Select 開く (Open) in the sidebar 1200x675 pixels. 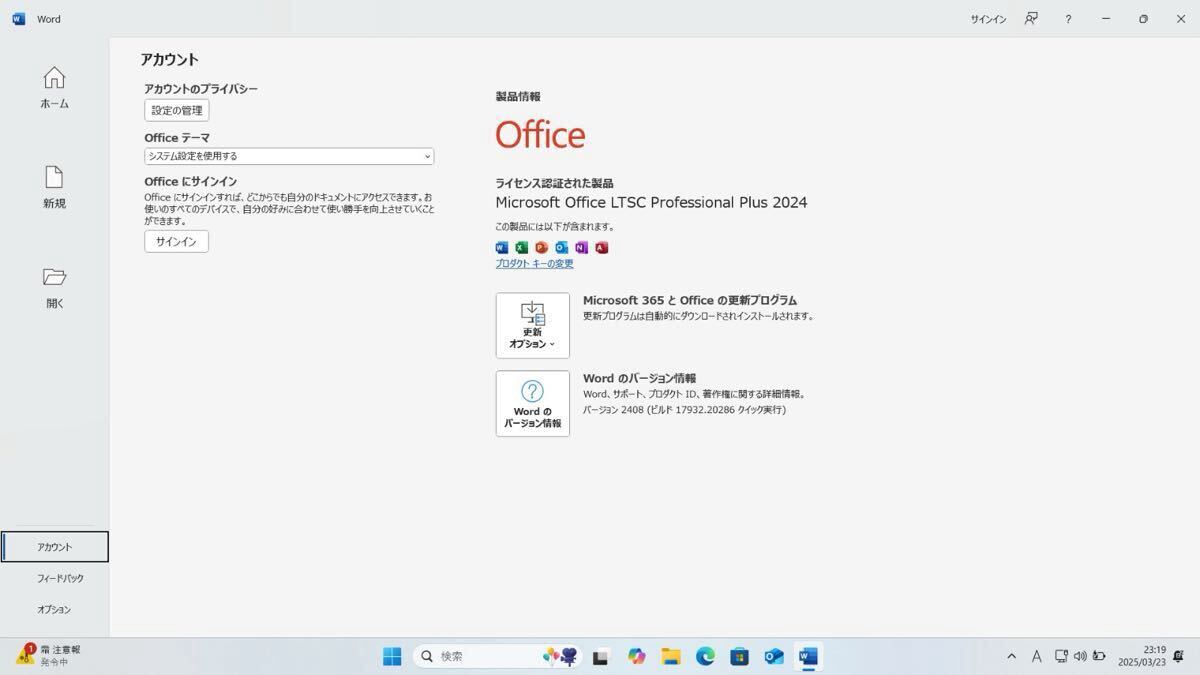coord(54,288)
